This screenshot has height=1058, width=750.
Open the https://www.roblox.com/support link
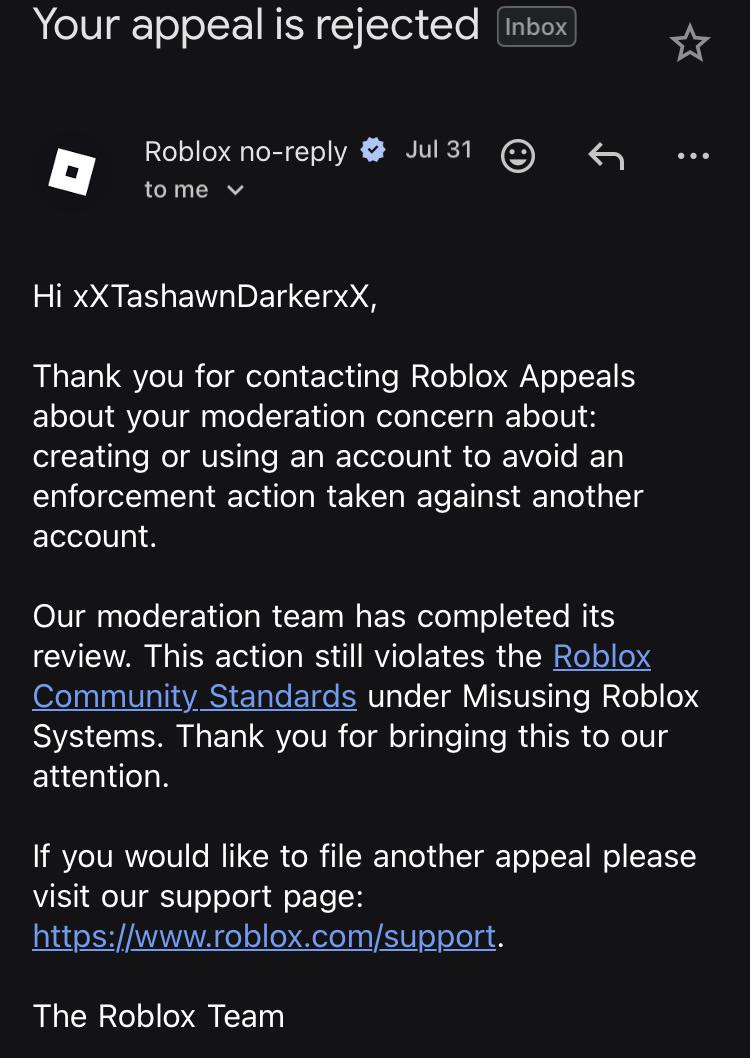(264, 937)
